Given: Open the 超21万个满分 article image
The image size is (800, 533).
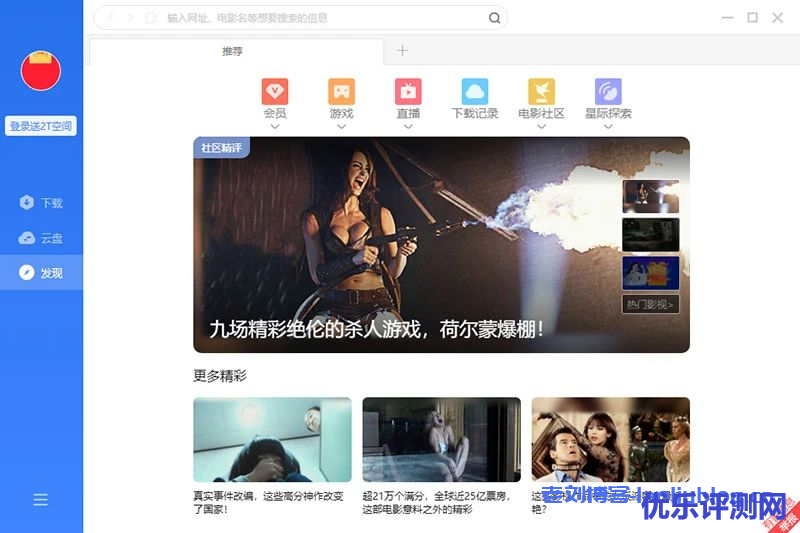Looking at the screenshot, I should pos(441,440).
